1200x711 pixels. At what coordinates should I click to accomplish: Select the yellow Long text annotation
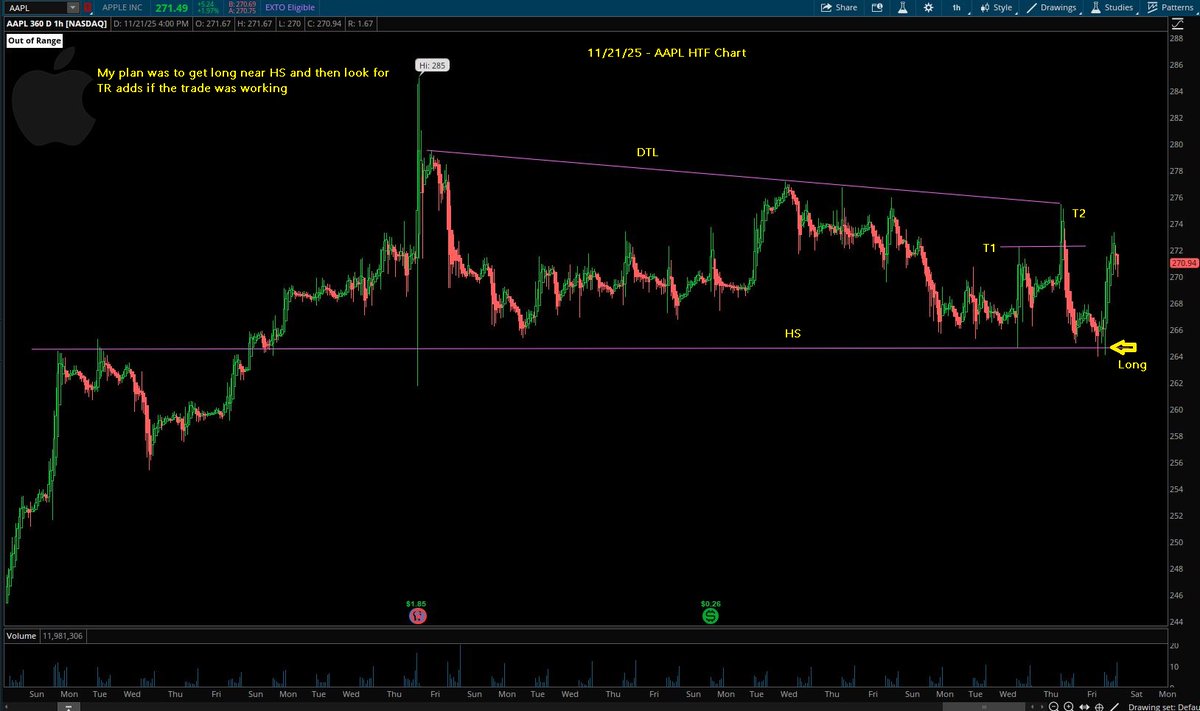(1132, 365)
